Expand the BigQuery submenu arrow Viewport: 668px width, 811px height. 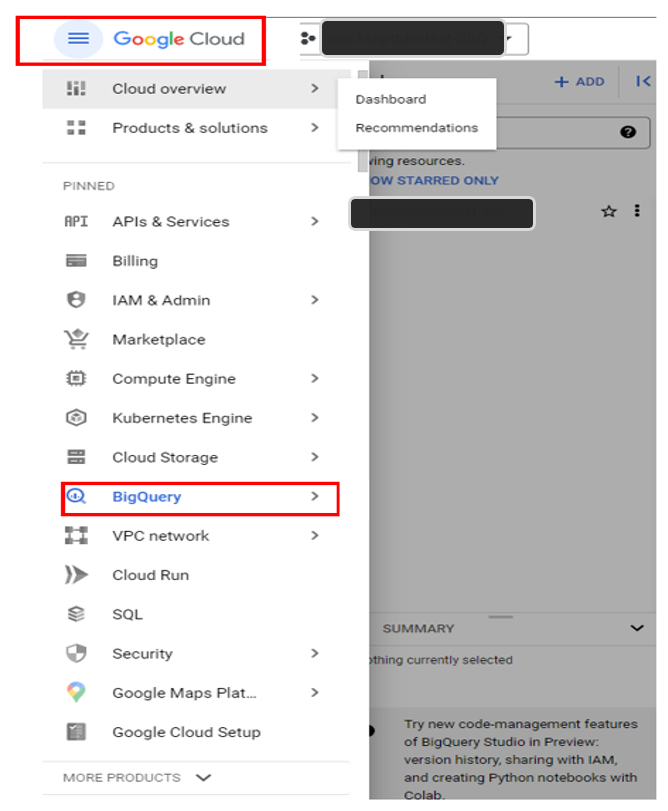tap(315, 497)
